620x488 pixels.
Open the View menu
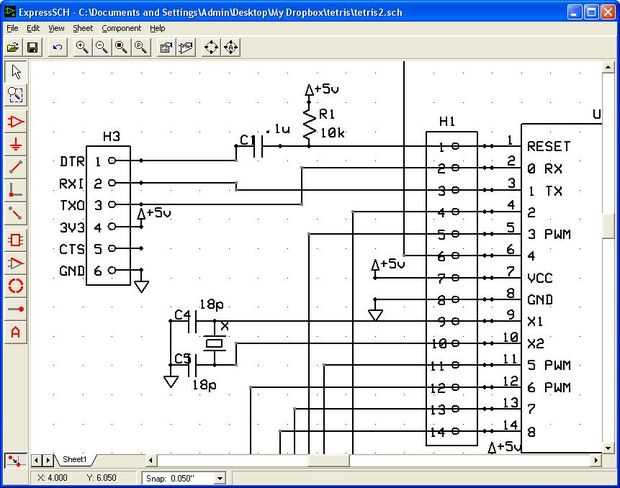point(56,28)
